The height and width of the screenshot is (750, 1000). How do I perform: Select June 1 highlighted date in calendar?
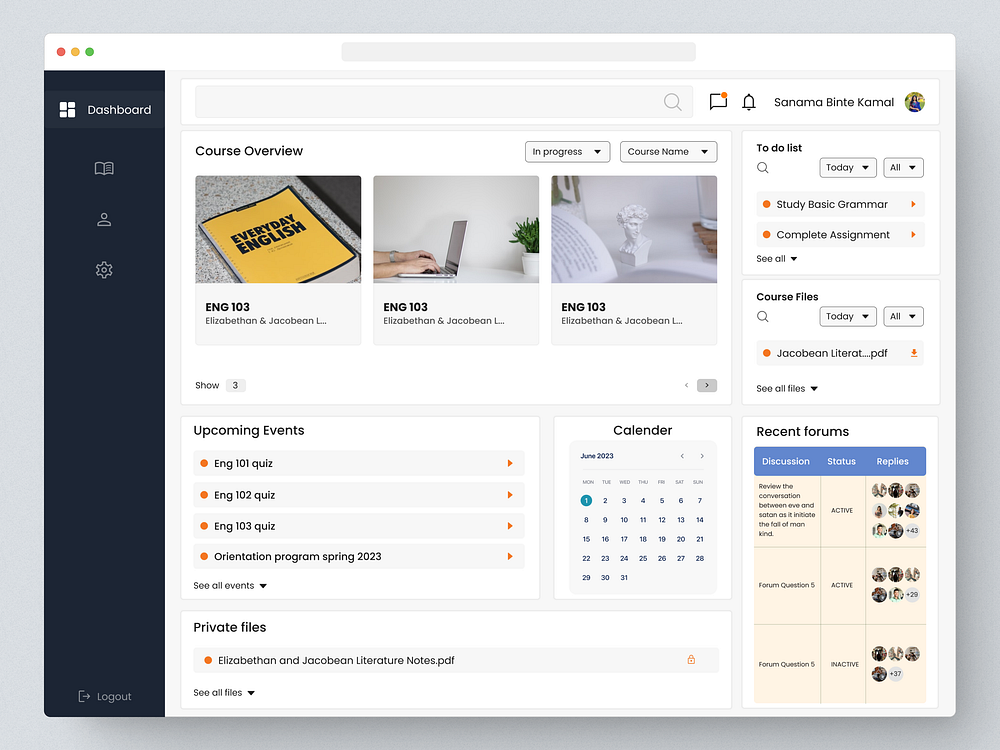[586, 501]
